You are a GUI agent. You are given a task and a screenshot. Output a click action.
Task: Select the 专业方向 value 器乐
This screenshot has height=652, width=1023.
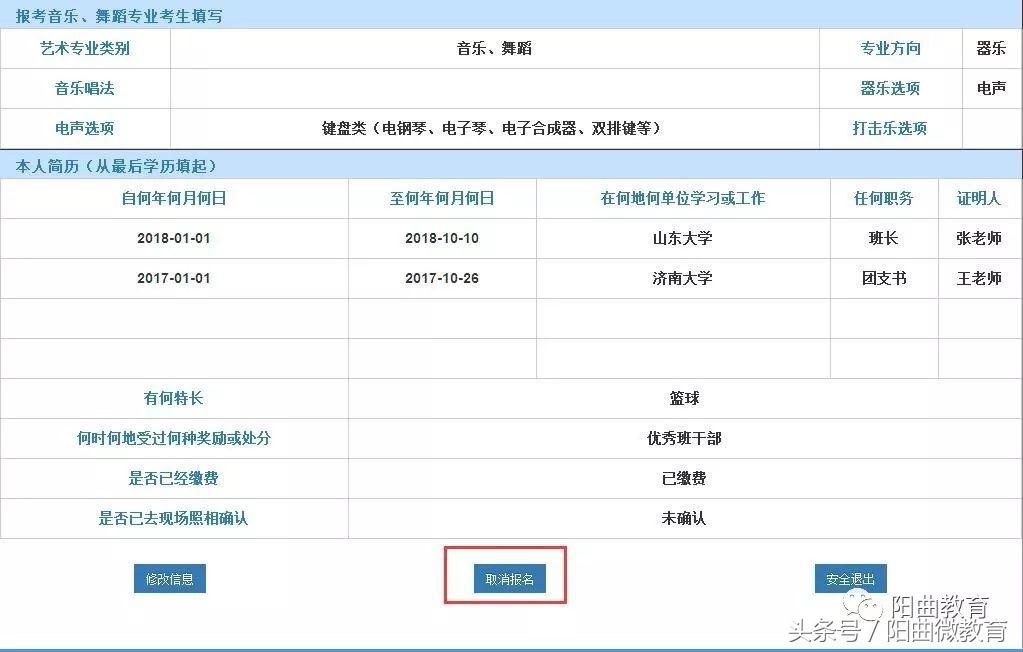point(991,48)
